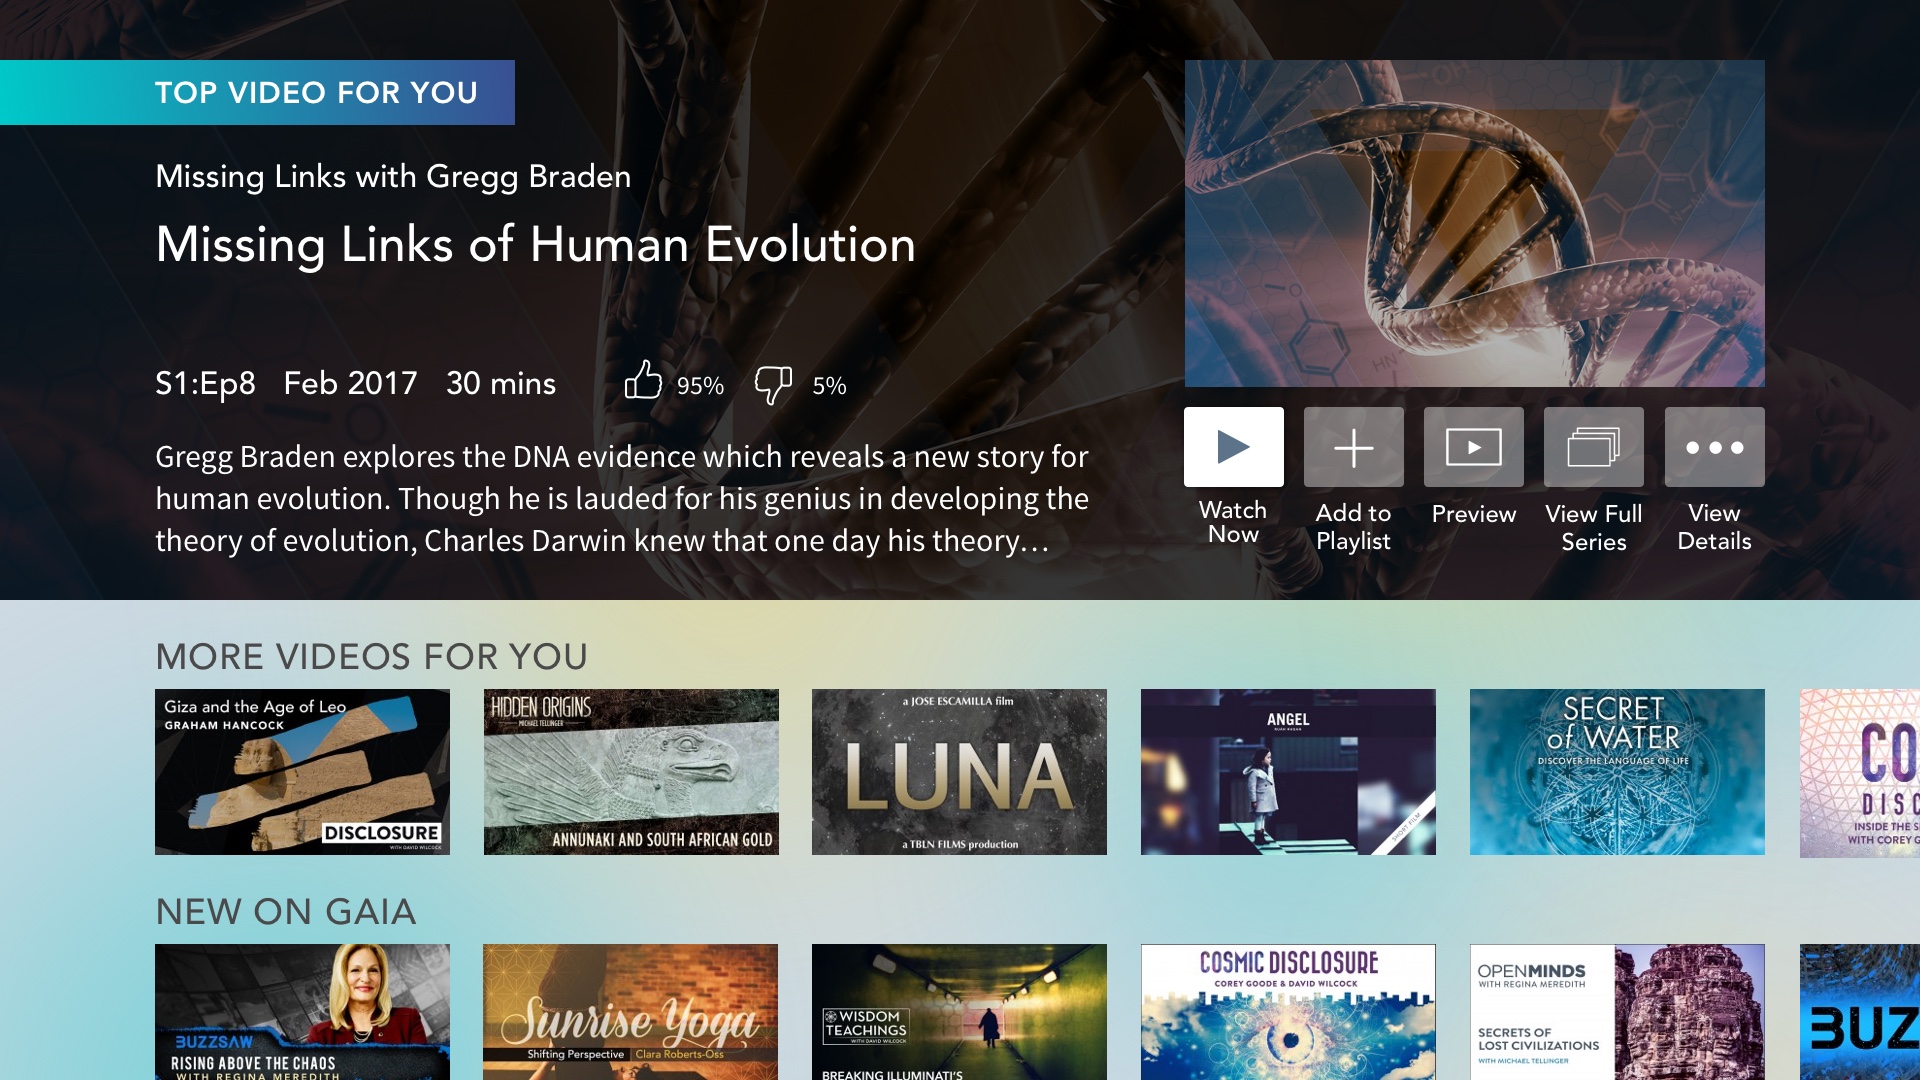Click the episode description paragraph
The width and height of the screenshot is (1920, 1080).
pos(622,498)
